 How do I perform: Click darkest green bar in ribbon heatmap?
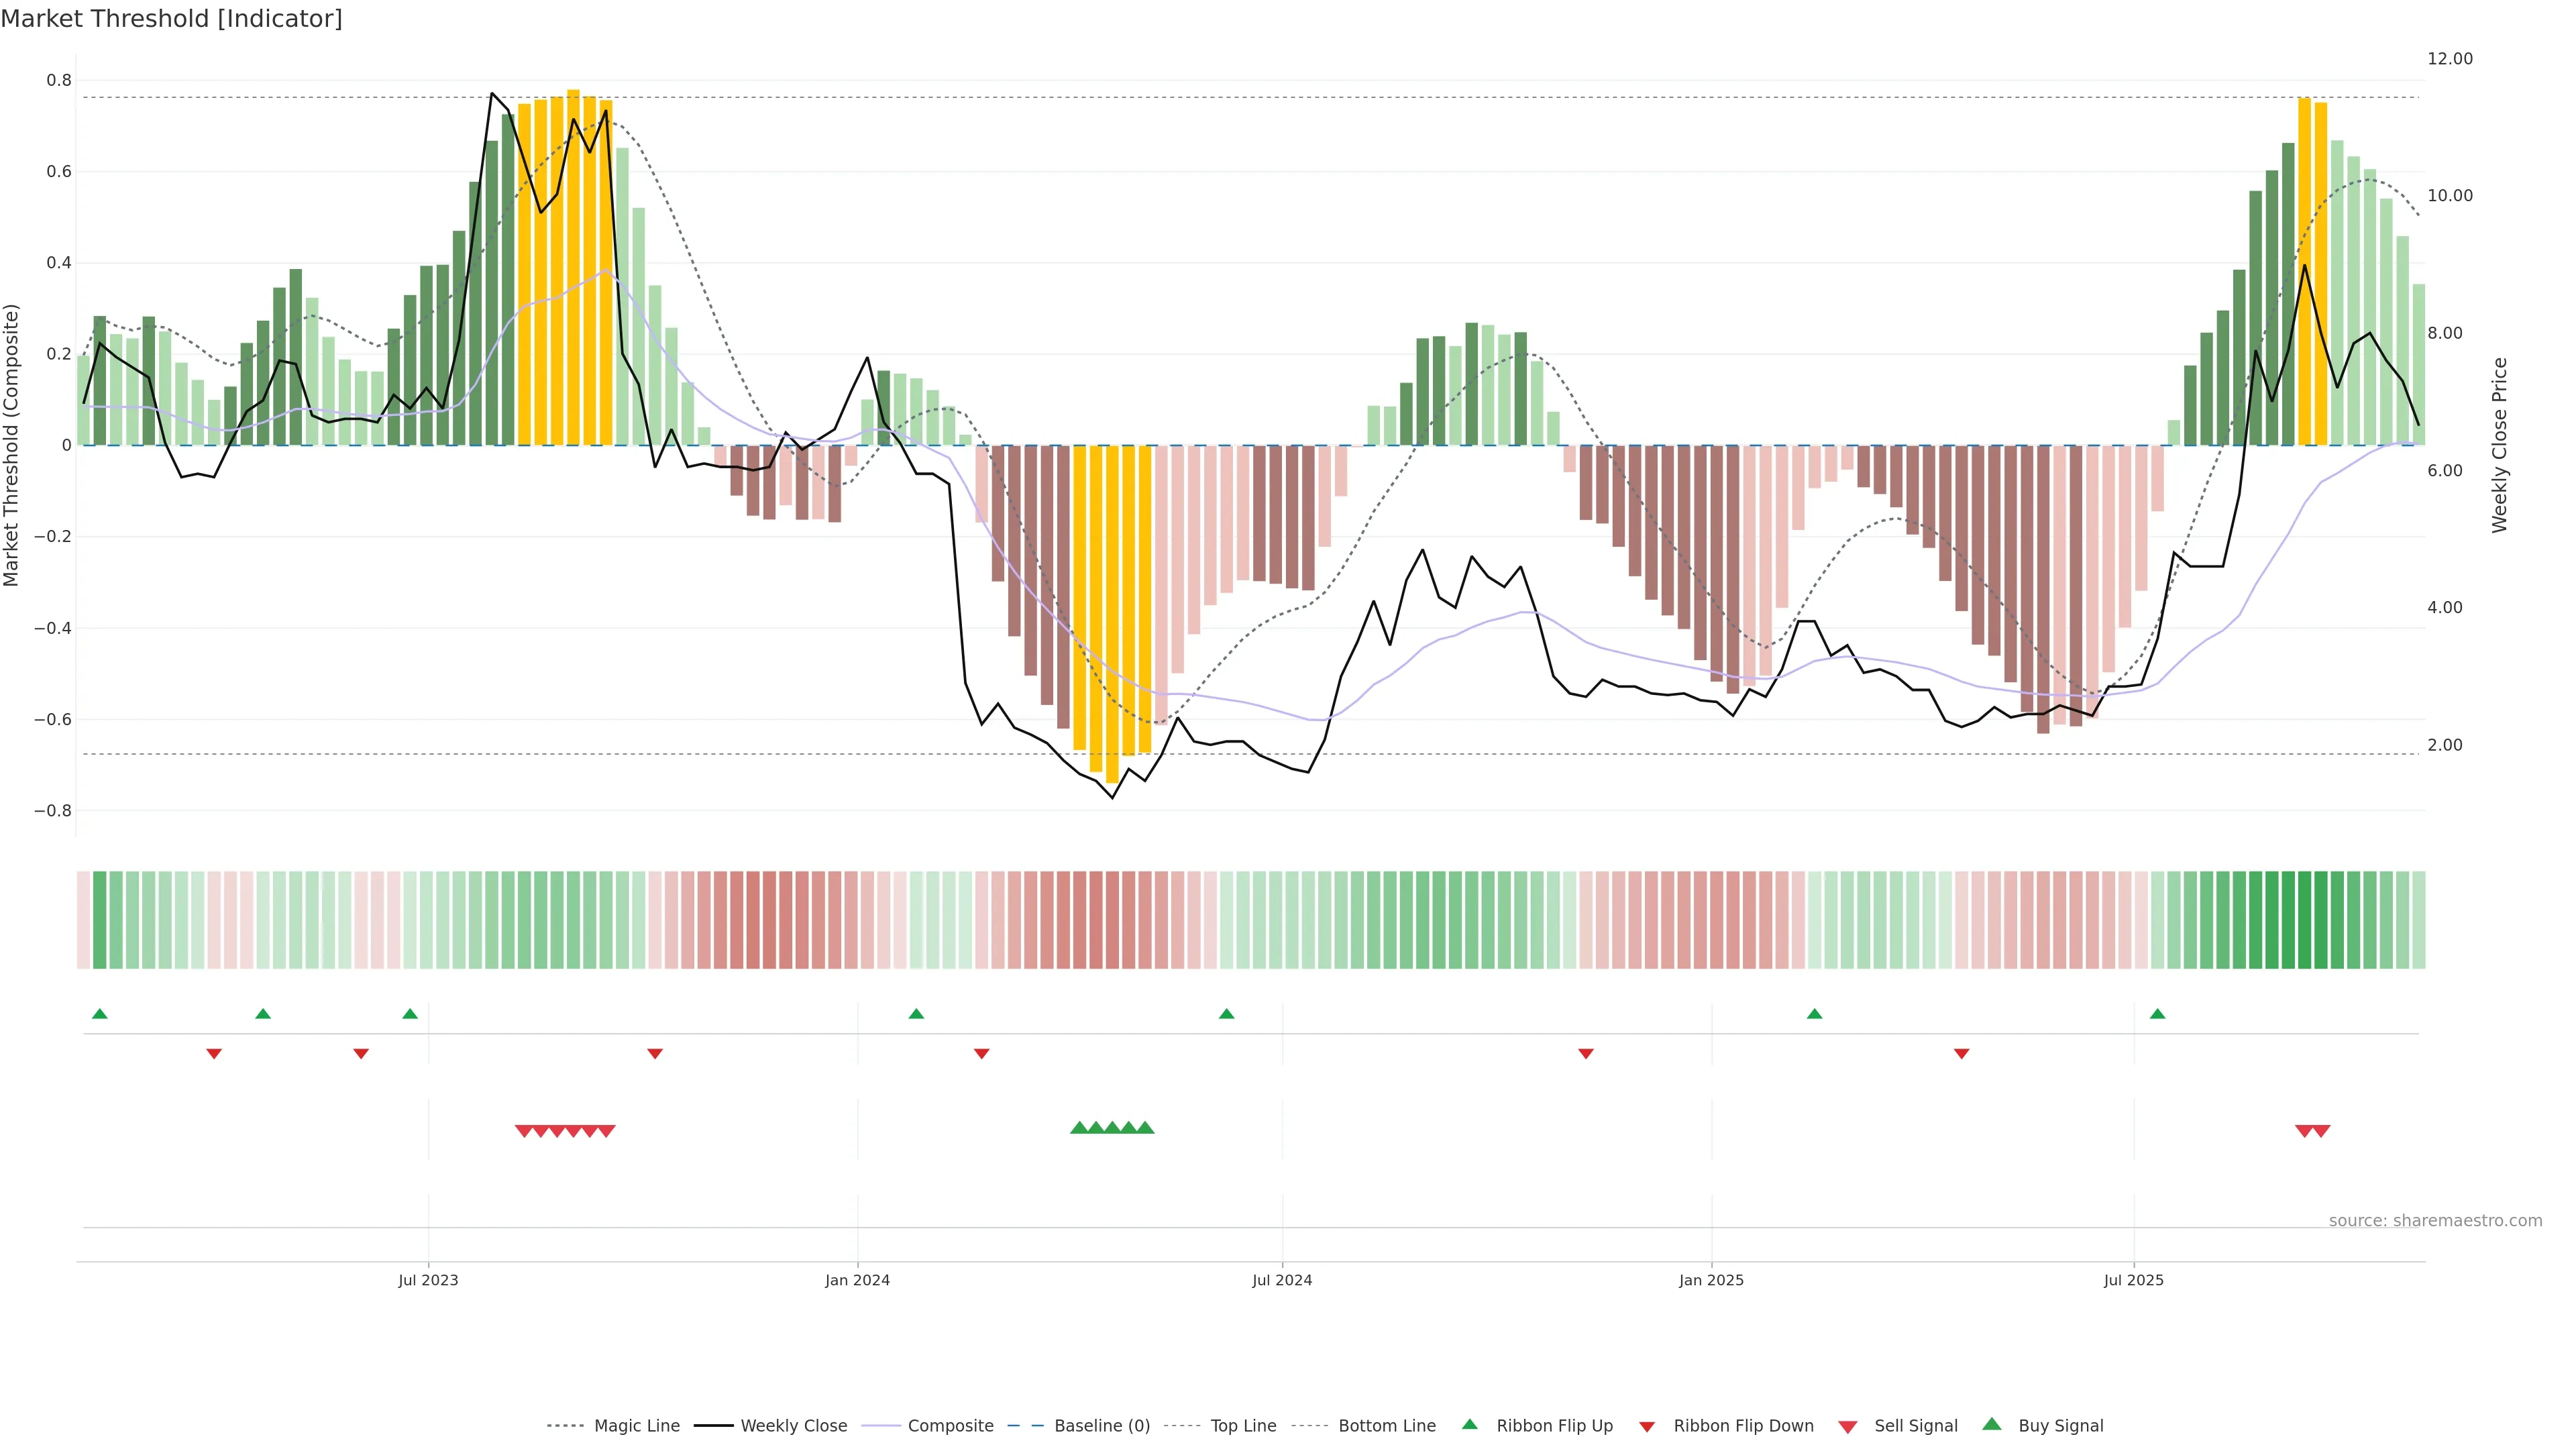coord(2304,920)
